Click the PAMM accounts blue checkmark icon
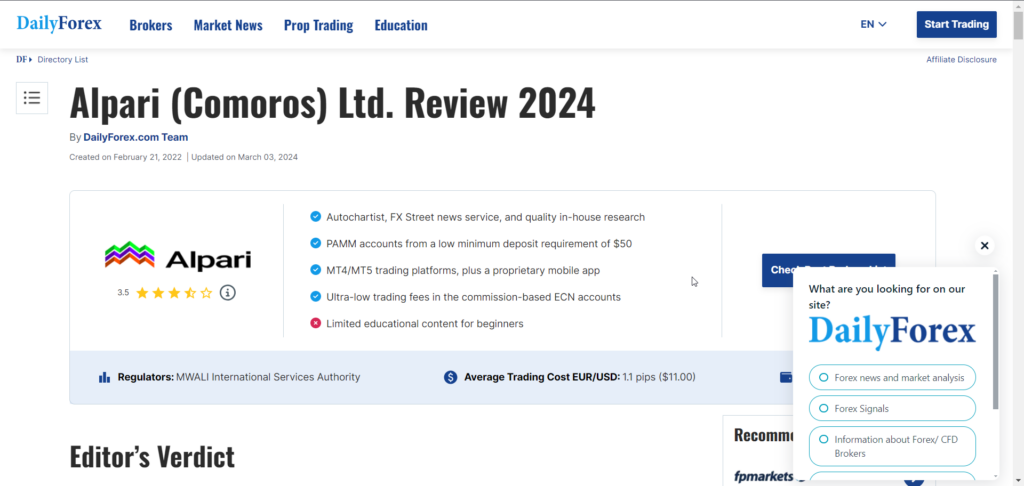The height and width of the screenshot is (486, 1024). coord(315,243)
